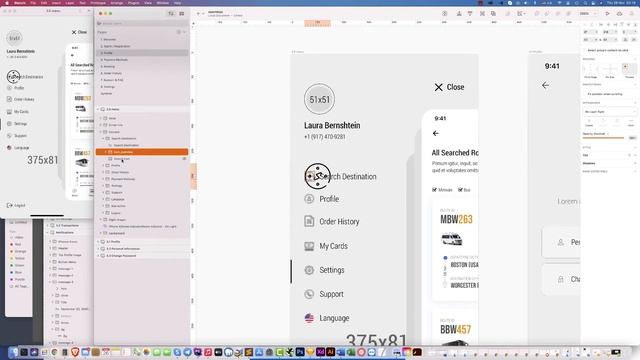The image size is (640, 360).
Task: Expand the 2.2 Personal Information artboard
Action: tap(98, 249)
